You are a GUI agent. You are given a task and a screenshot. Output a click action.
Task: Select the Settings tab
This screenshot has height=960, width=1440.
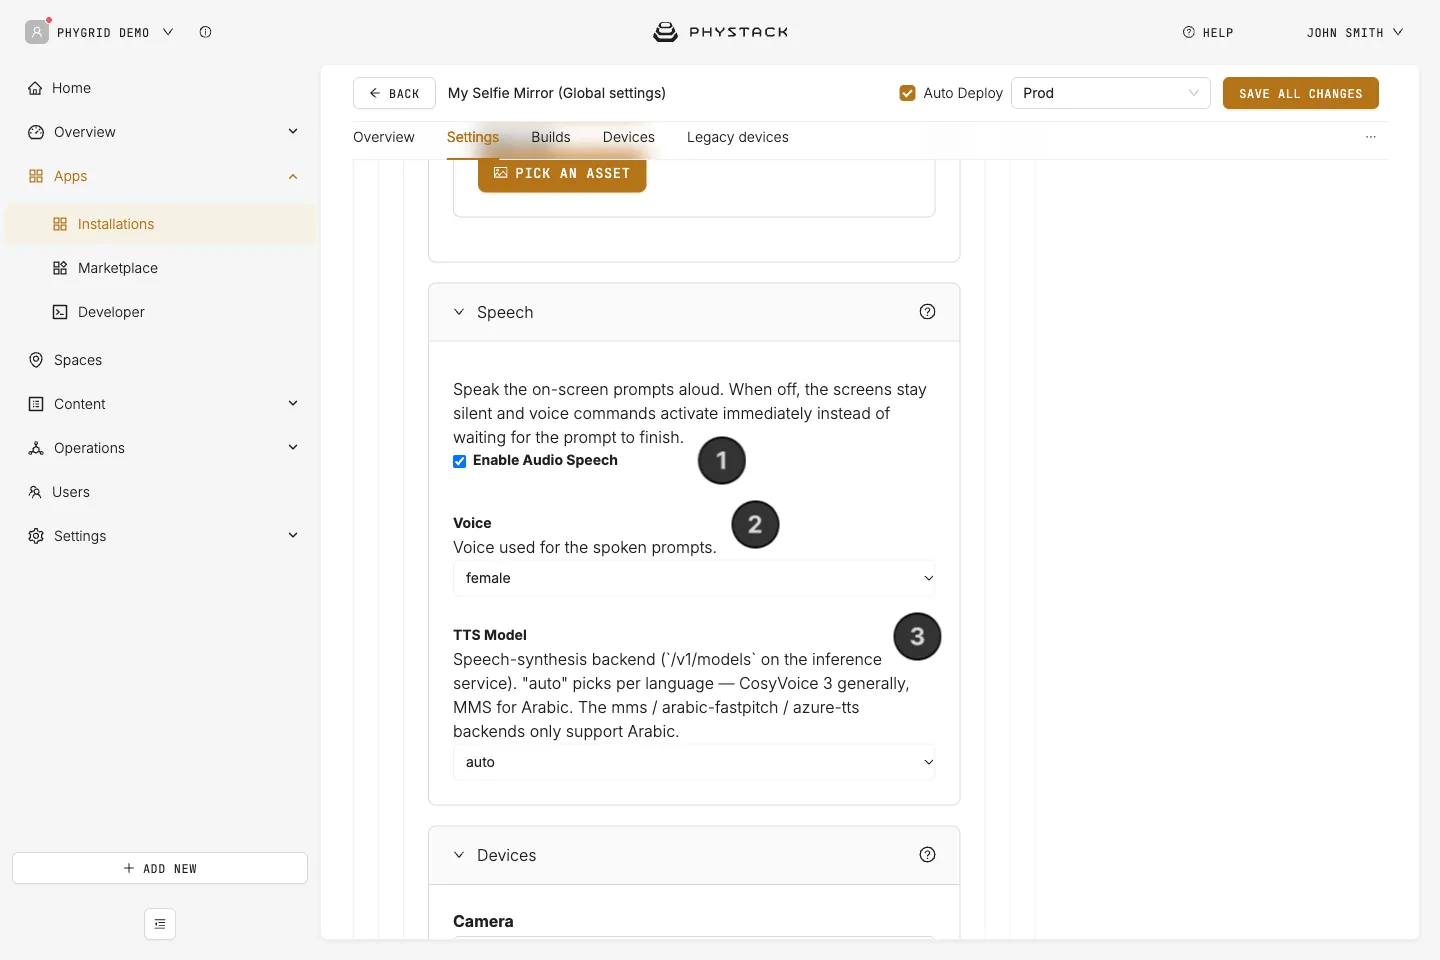pyautogui.click(x=473, y=137)
